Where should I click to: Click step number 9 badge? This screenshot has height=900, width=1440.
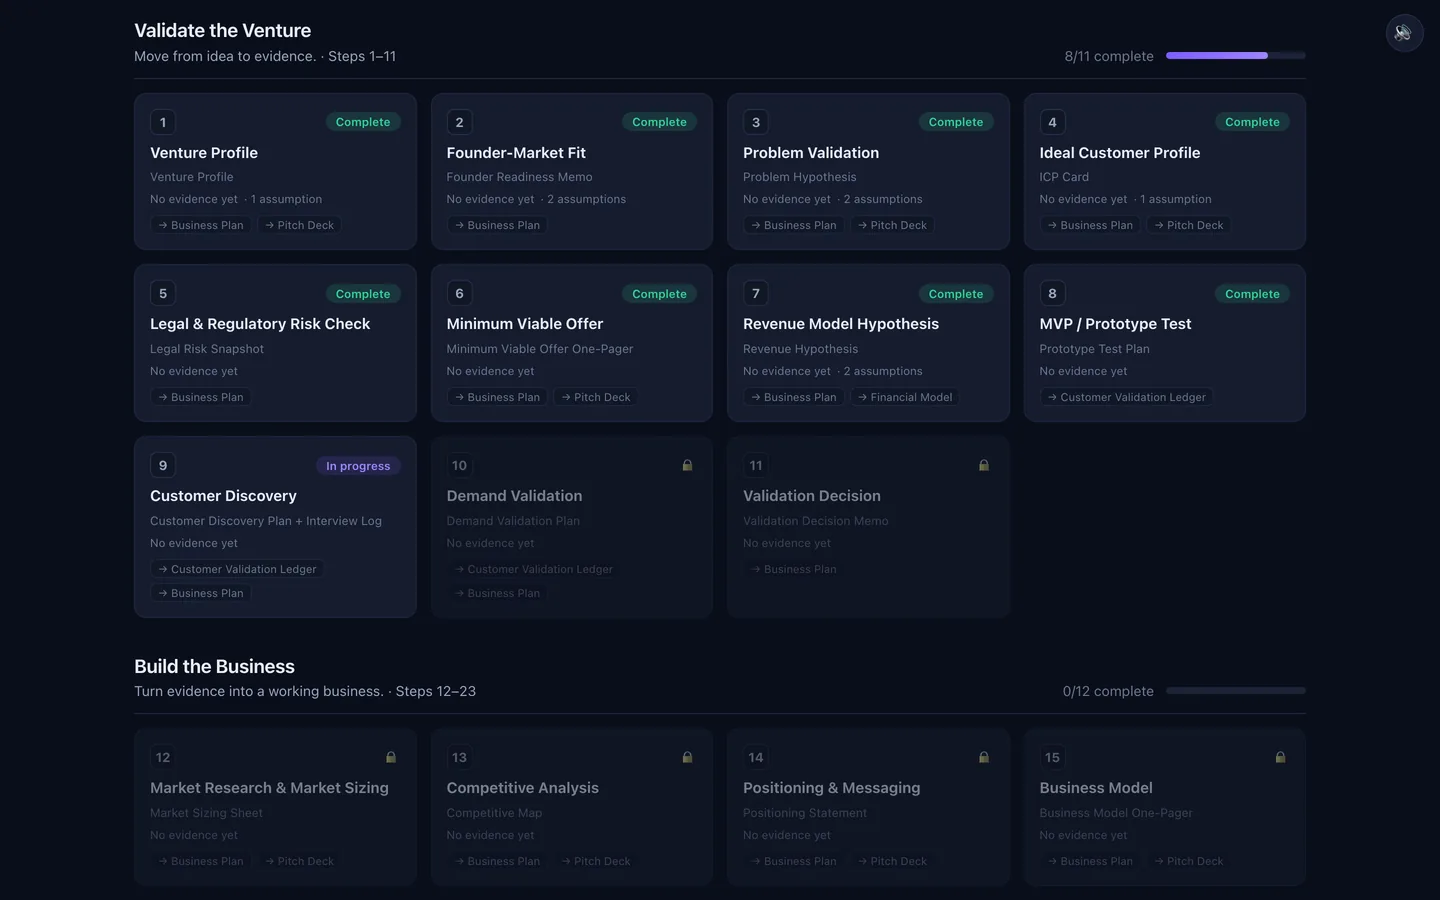[163, 465]
